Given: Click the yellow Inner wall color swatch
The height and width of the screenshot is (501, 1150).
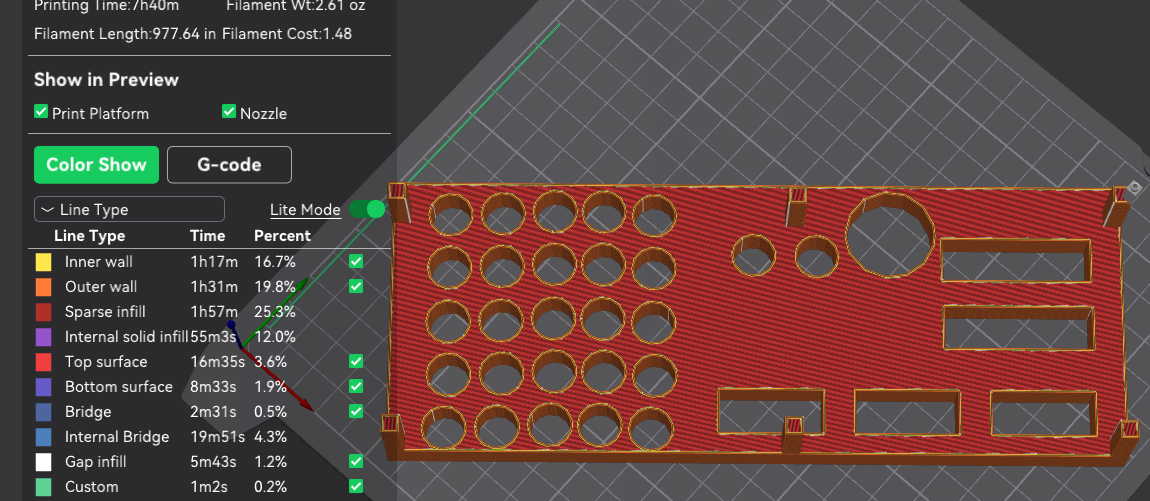Looking at the screenshot, I should 43,262.
